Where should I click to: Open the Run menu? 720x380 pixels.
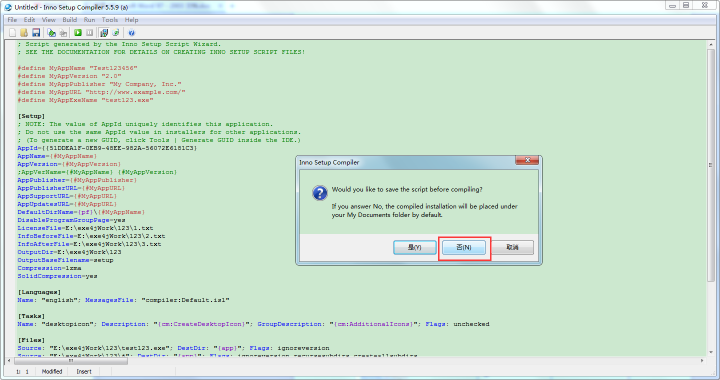tap(90, 20)
